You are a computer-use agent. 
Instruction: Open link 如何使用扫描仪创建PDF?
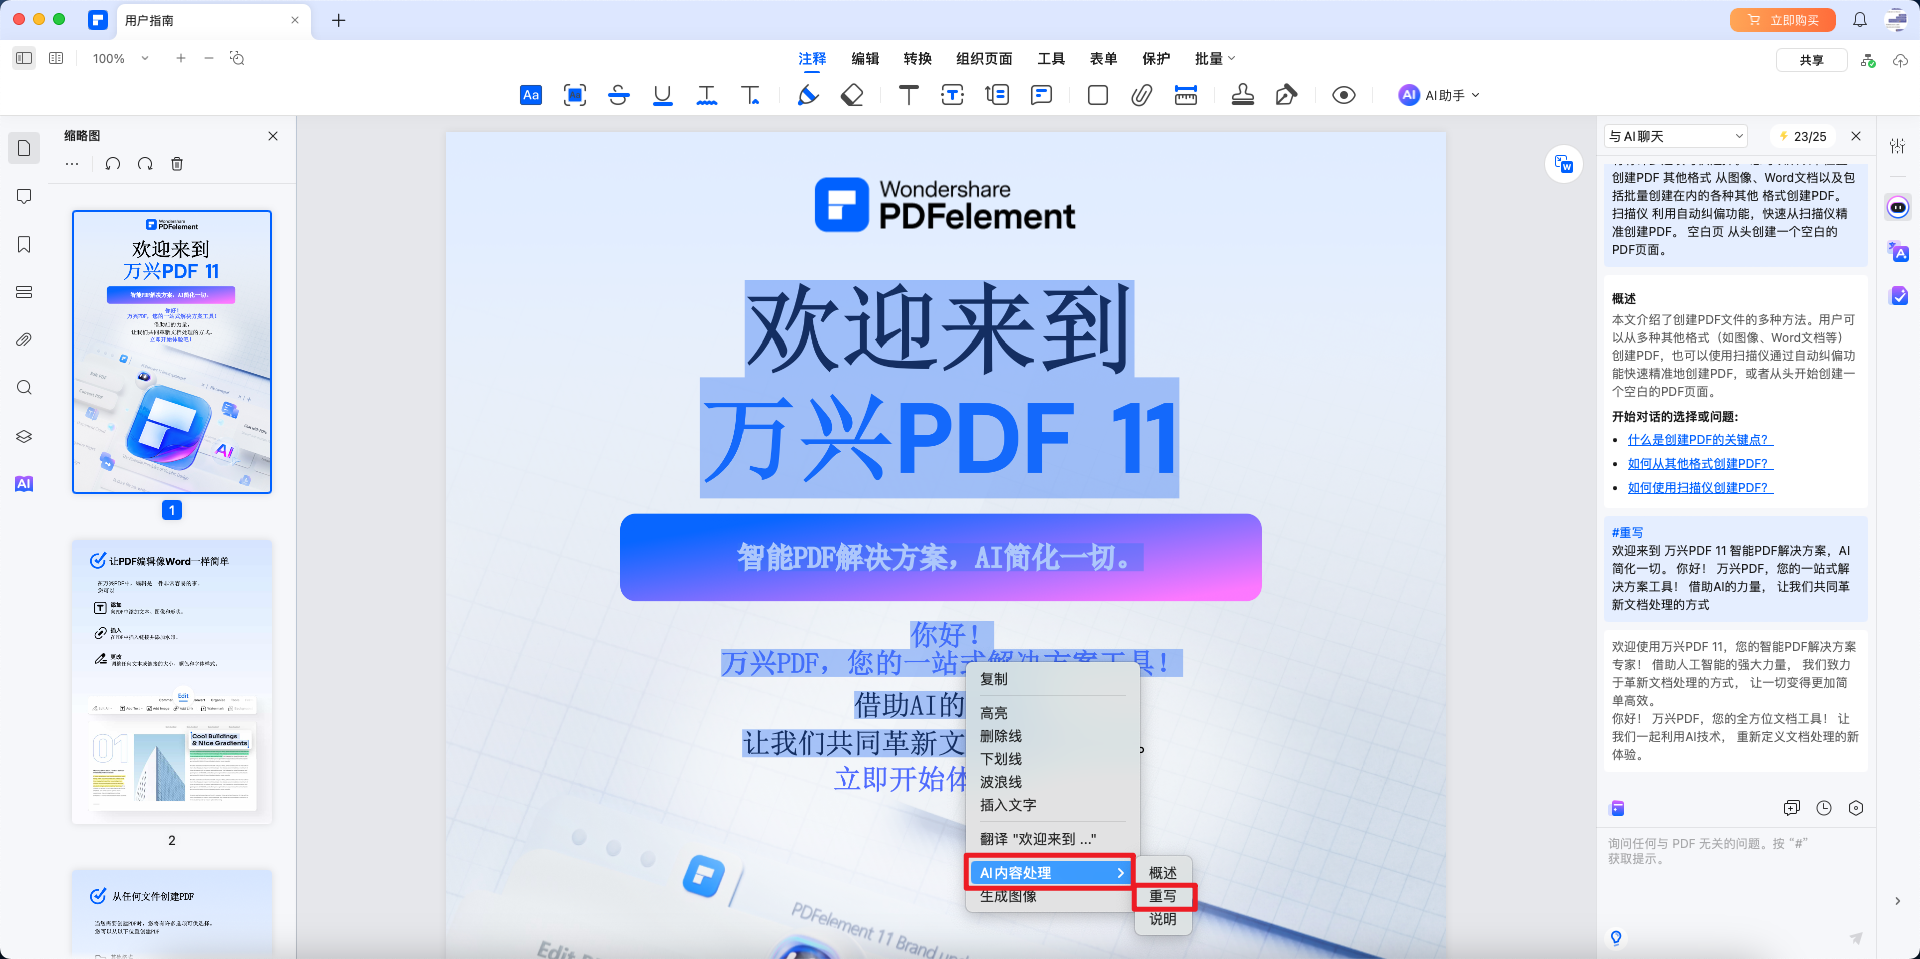1700,488
